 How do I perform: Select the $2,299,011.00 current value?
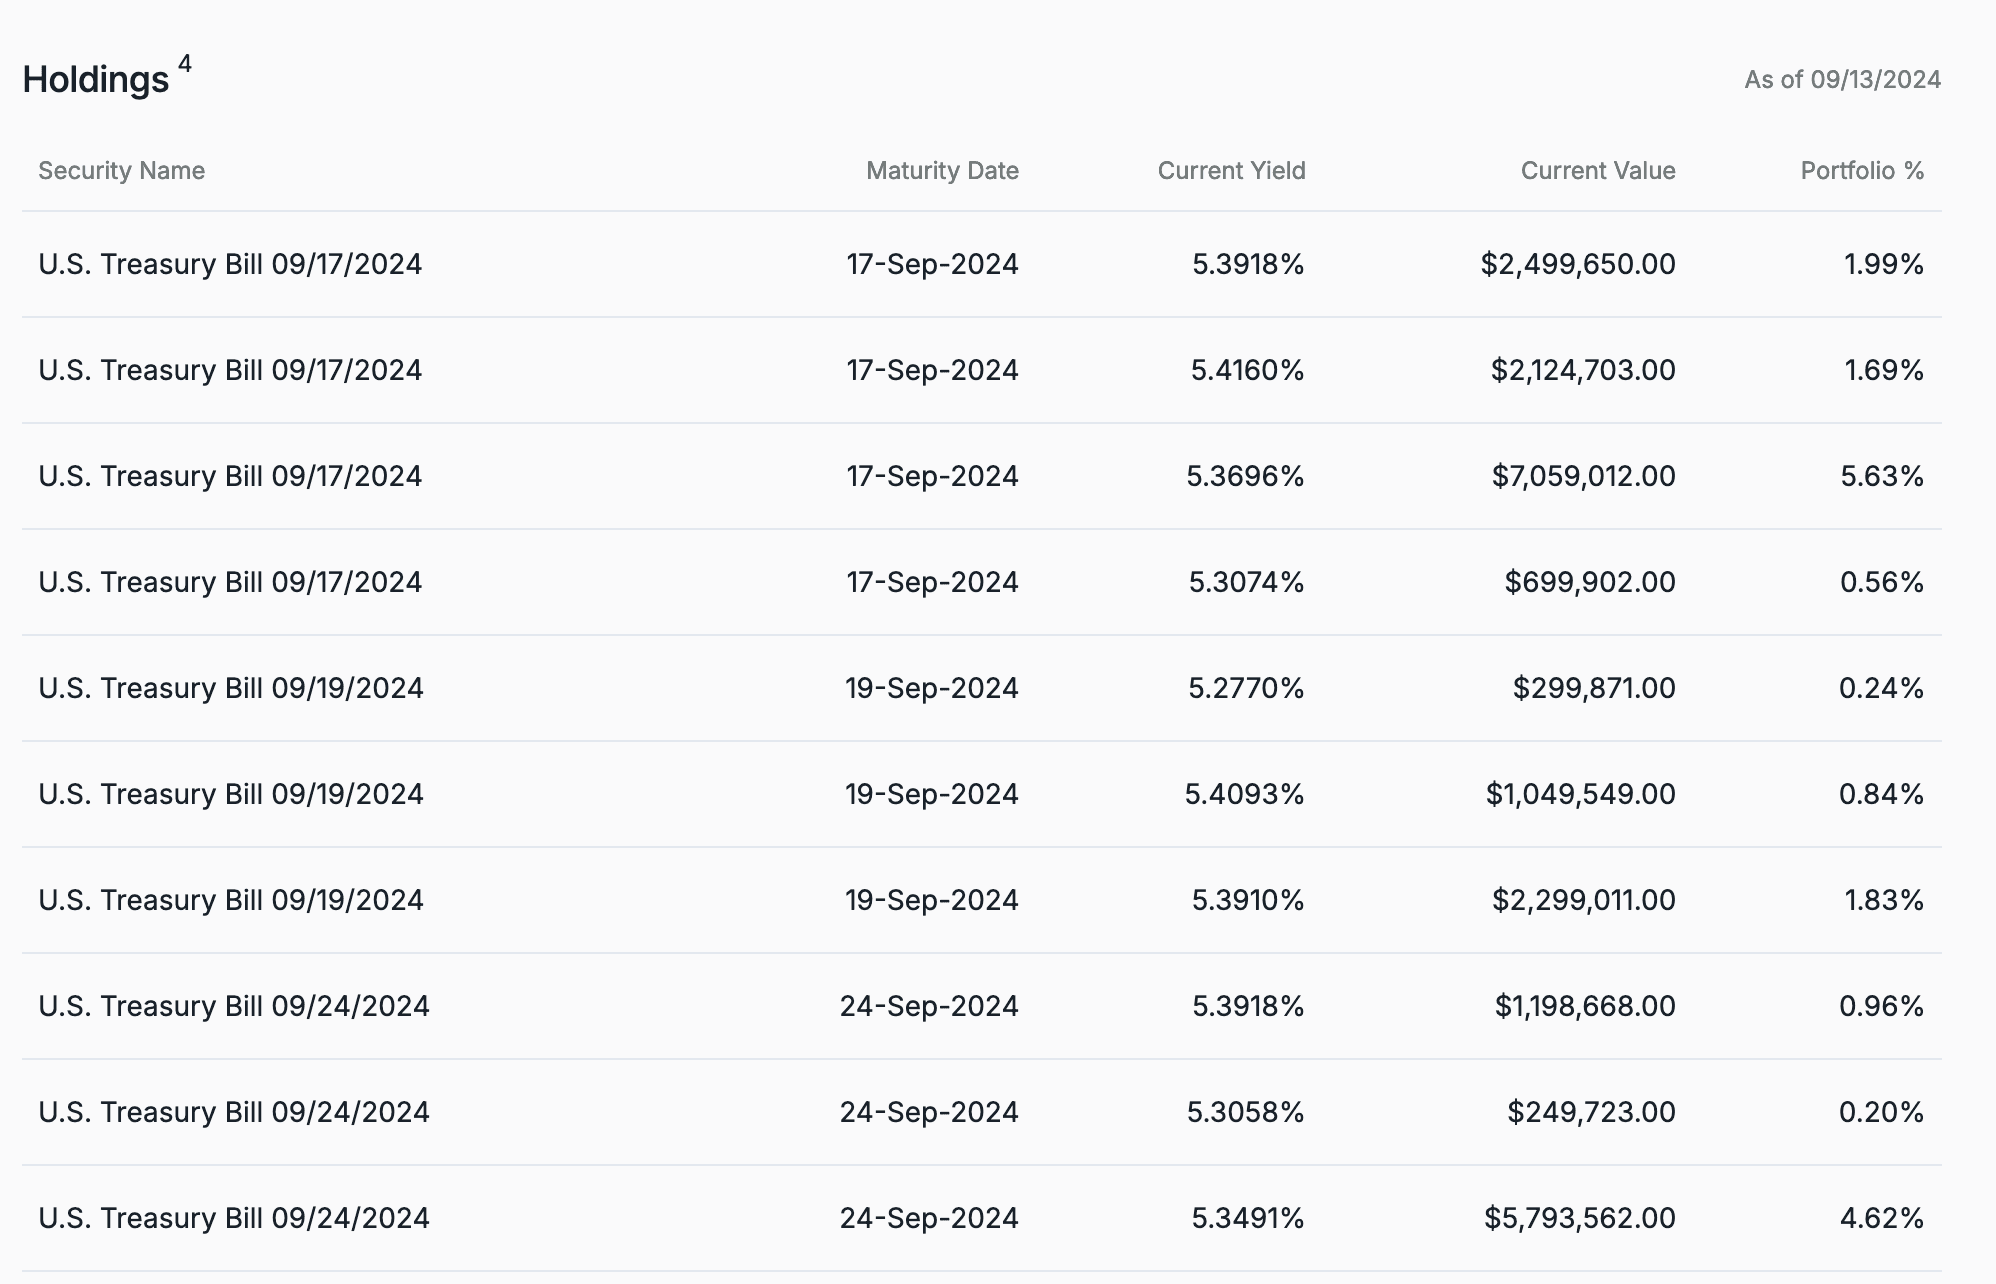tap(1583, 900)
